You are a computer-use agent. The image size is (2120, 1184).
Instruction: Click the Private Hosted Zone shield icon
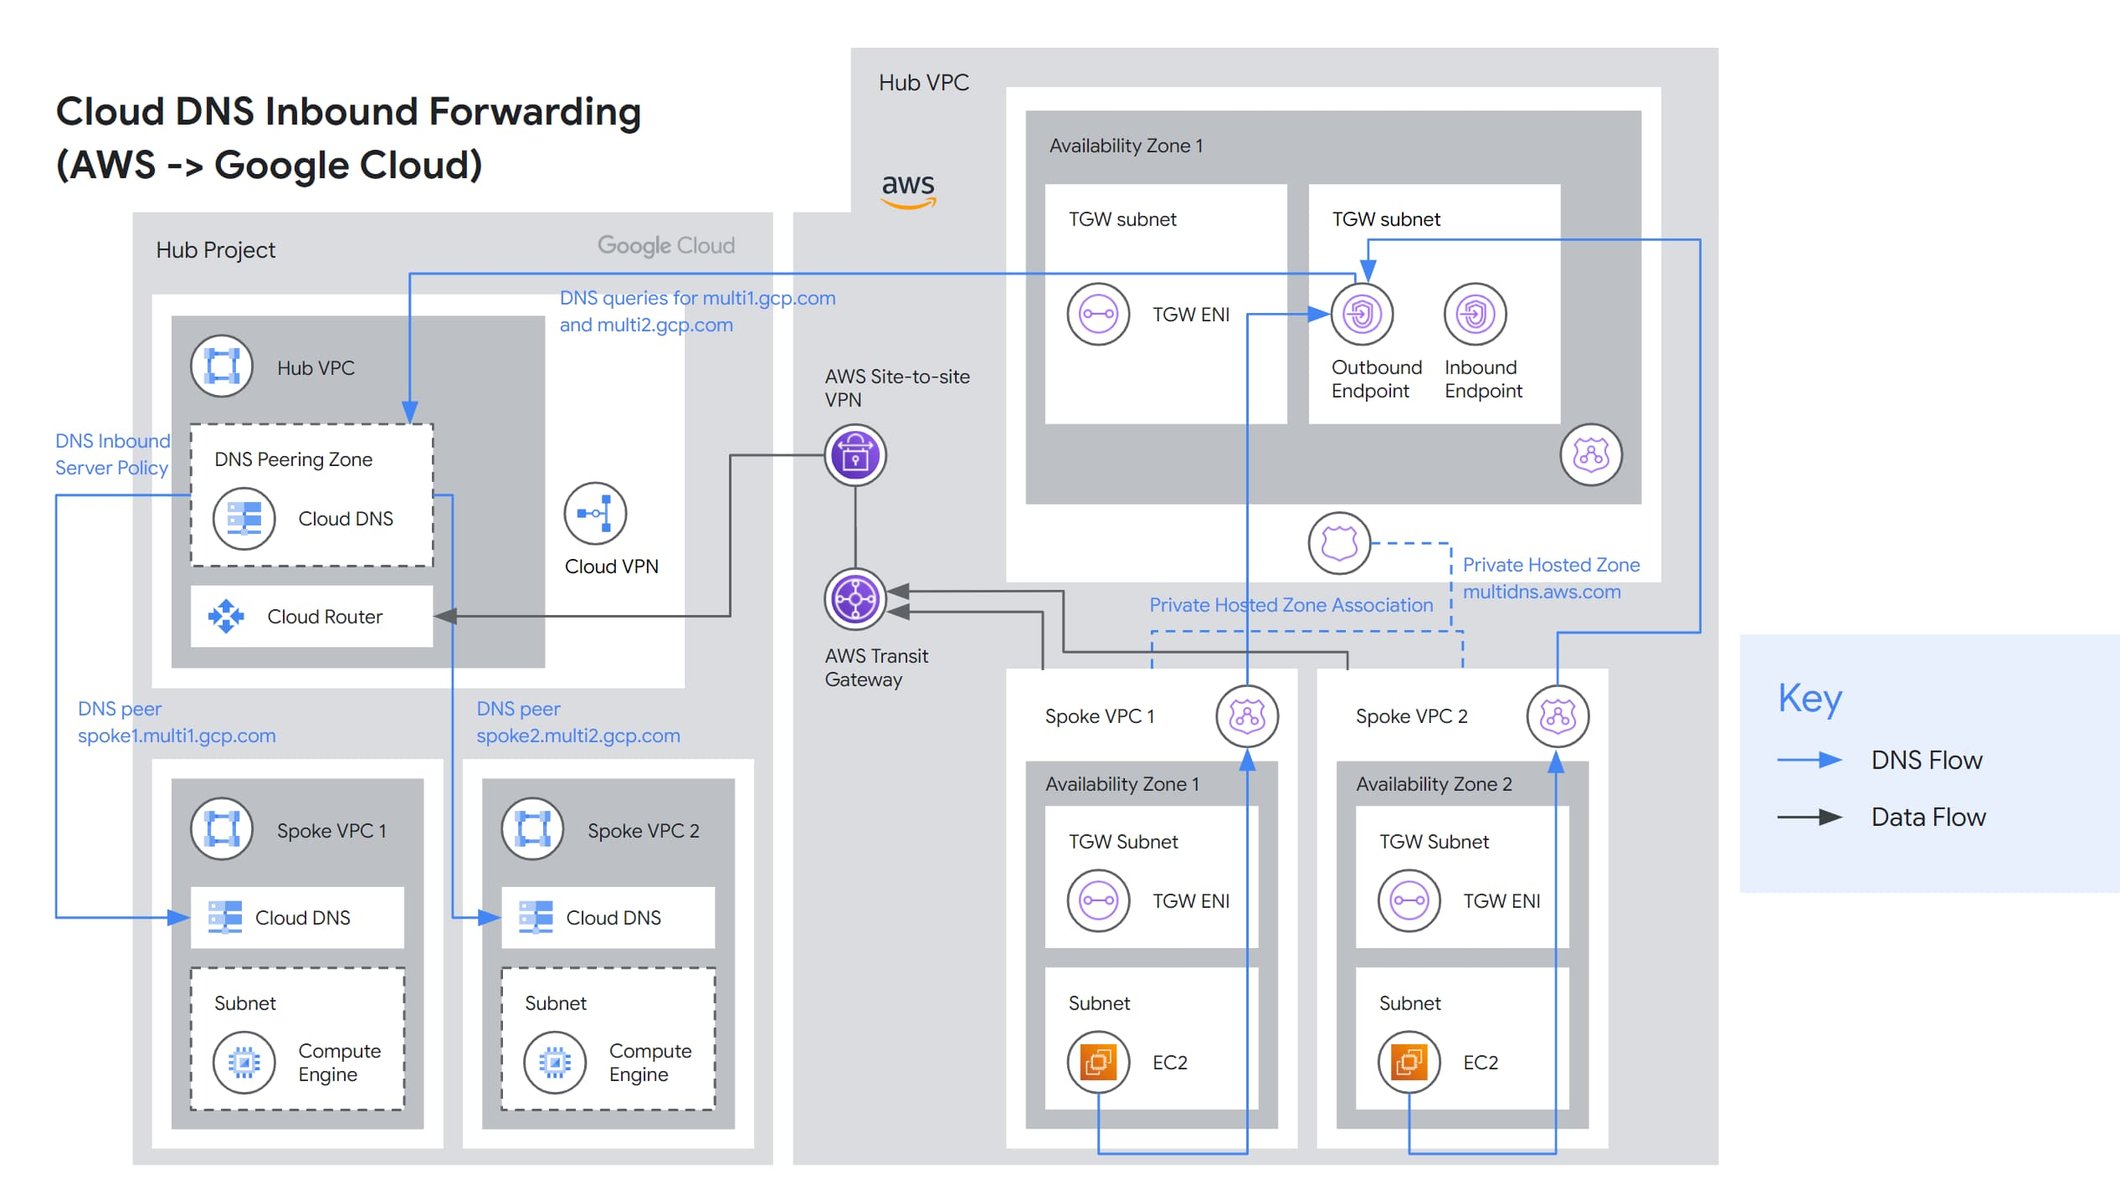click(x=1339, y=543)
